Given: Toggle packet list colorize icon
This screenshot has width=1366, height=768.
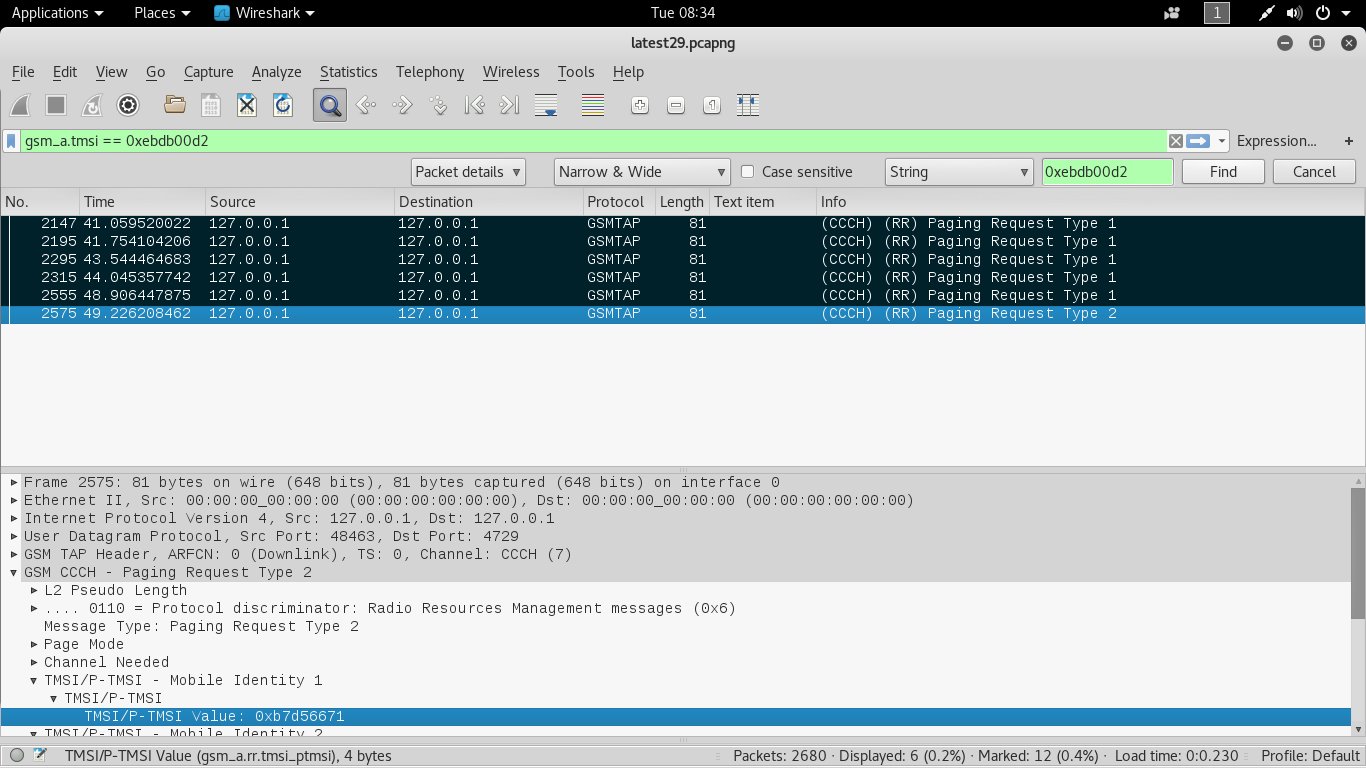Looking at the screenshot, I should click(x=593, y=105).
